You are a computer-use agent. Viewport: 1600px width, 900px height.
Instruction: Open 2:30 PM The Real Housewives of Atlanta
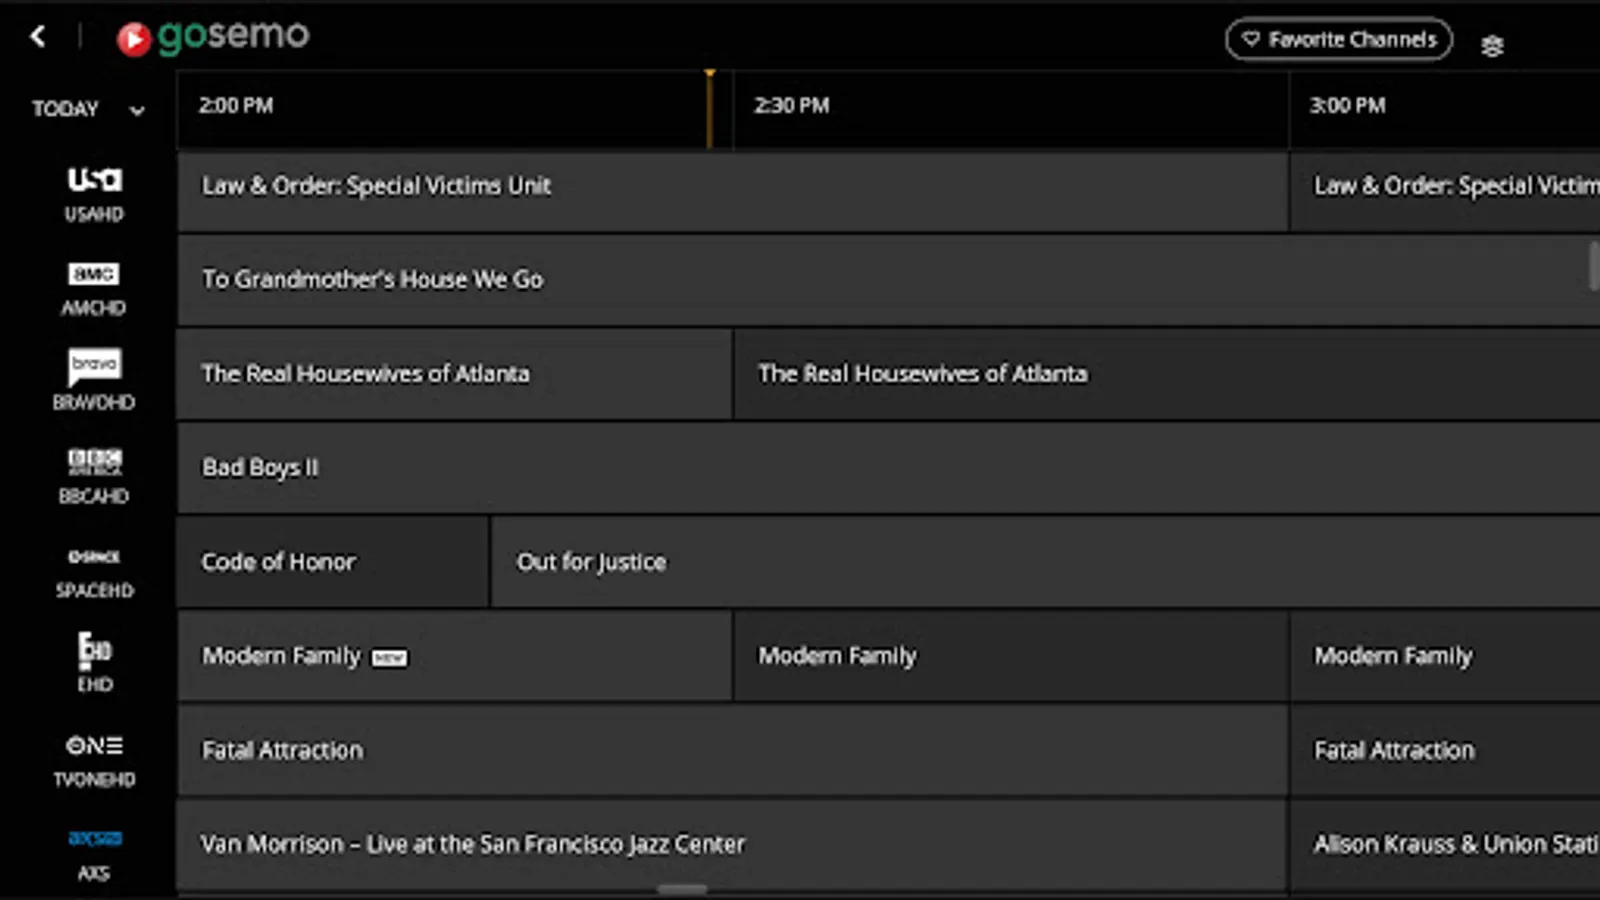click(1167, 375)
